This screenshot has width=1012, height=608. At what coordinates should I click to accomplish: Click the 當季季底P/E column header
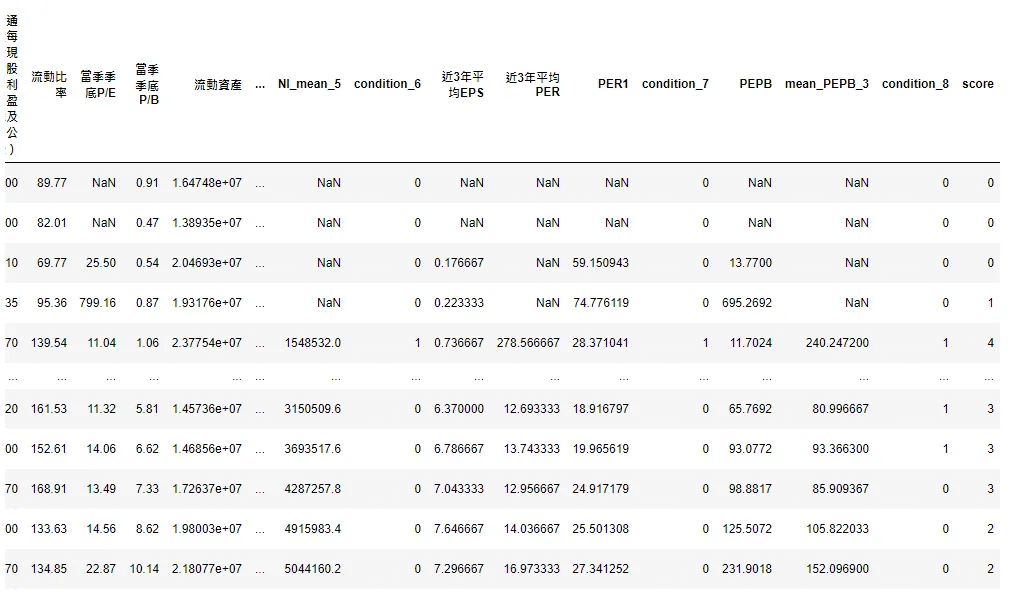[x=99, y=84]
